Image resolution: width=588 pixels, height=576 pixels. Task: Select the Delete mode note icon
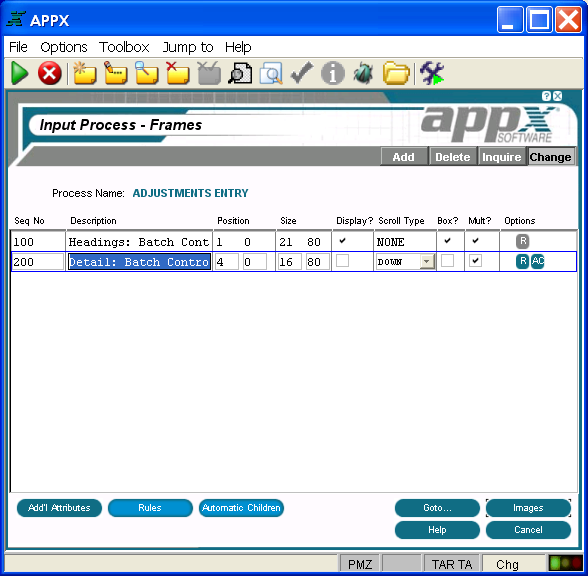click(x=177, y=73)
